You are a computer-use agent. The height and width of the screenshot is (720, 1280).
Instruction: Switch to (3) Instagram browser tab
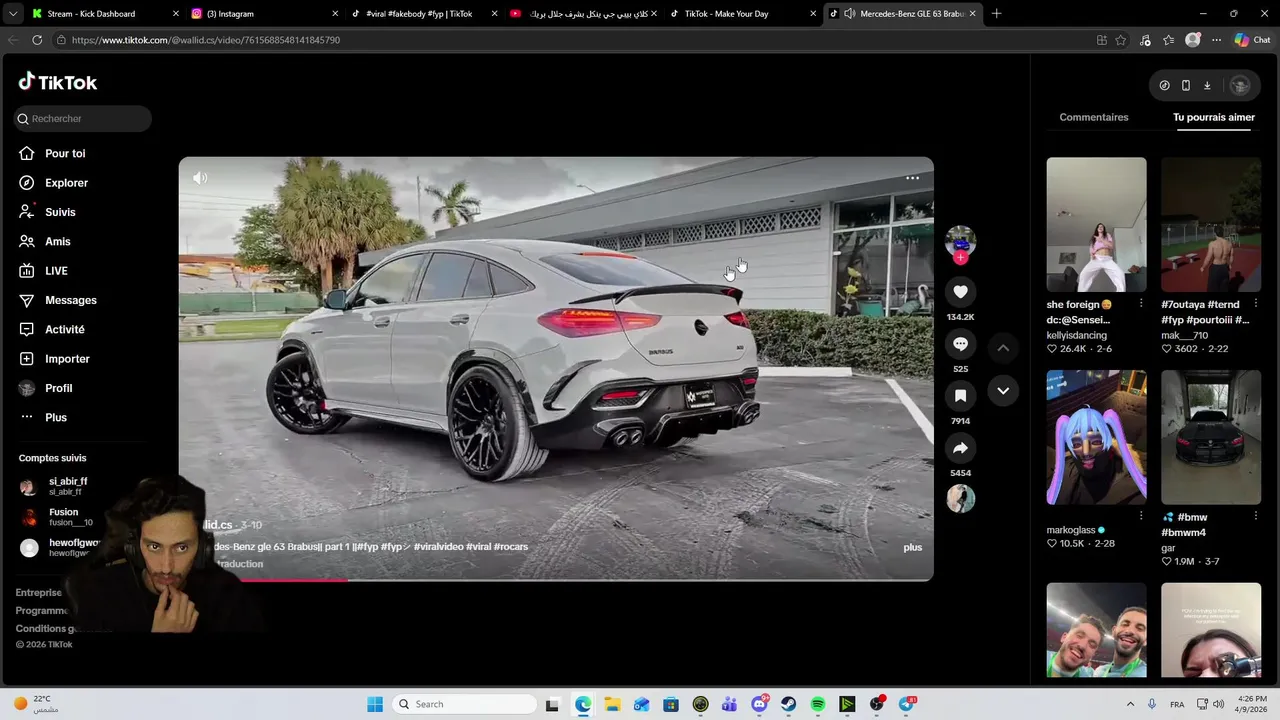(x=265, y=14)
